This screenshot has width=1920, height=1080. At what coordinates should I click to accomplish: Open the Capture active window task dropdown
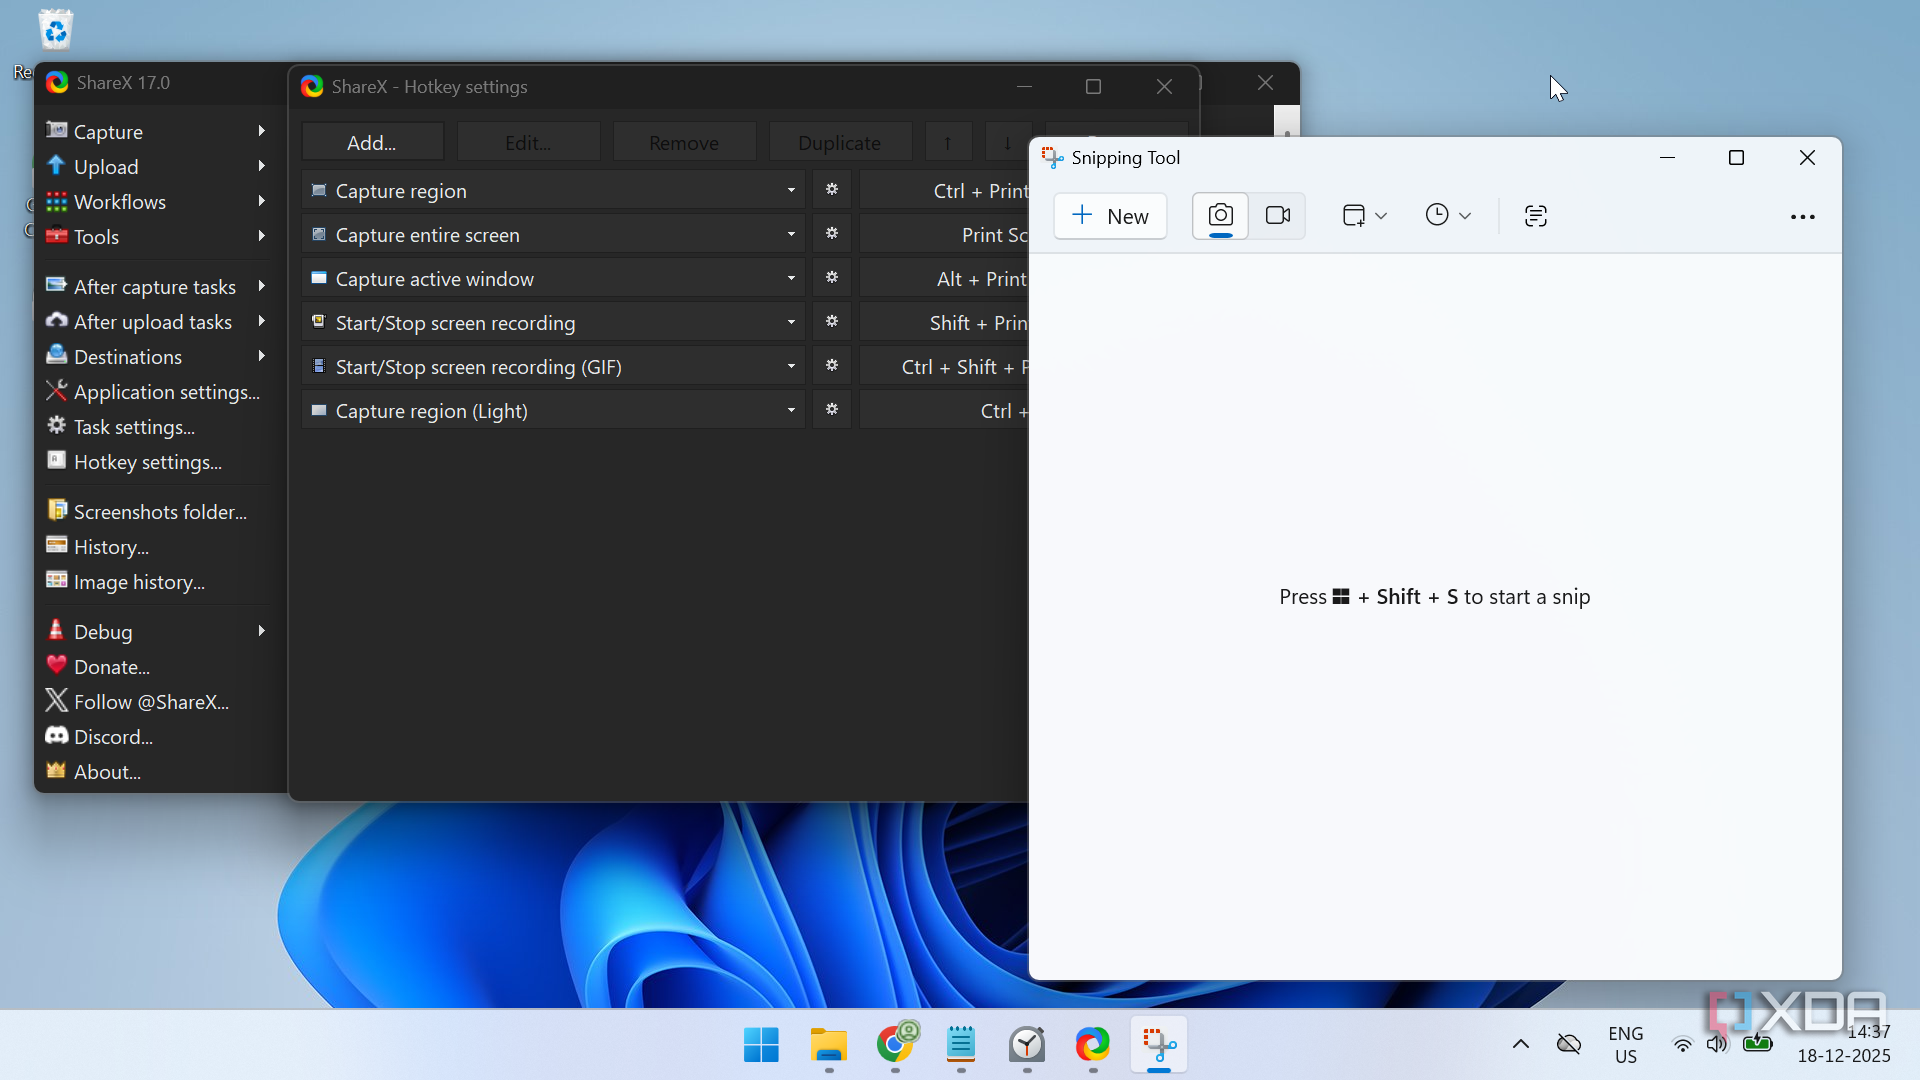click(553, 278)
